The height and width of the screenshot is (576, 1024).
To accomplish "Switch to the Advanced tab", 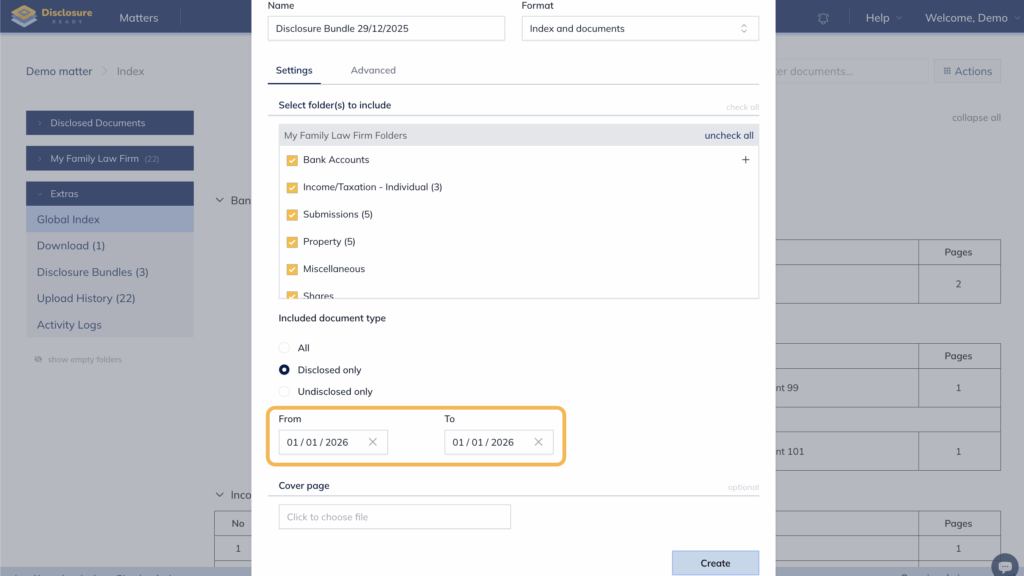I will click(x=373, y=71).
